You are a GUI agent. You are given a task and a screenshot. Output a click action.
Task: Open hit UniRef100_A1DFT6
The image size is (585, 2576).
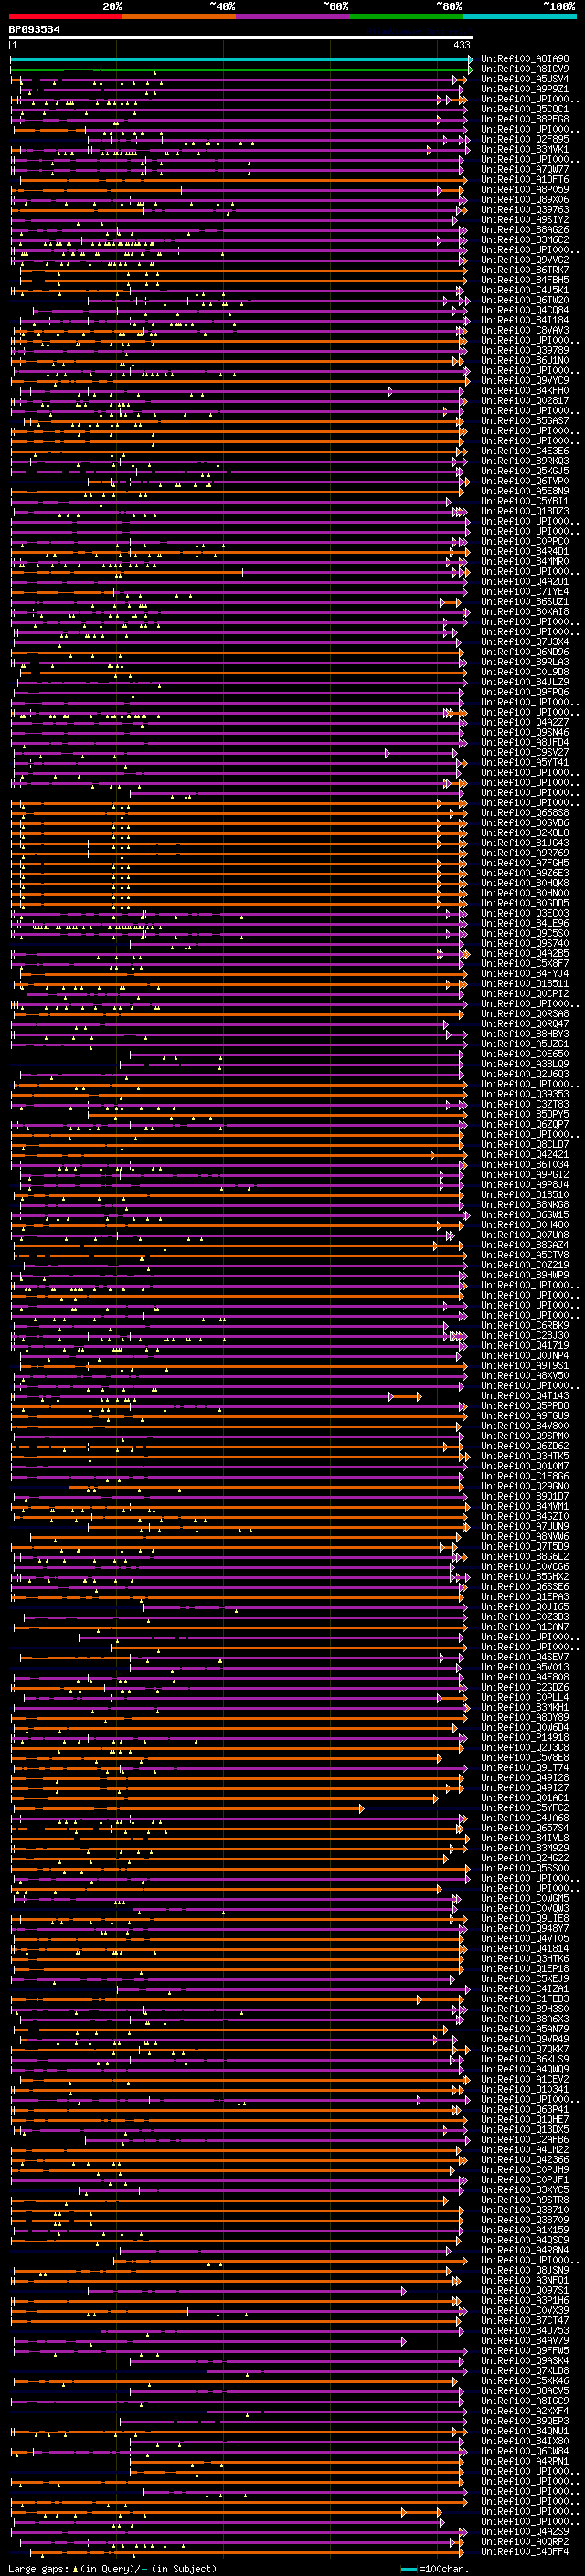click(x=525, y=179)
